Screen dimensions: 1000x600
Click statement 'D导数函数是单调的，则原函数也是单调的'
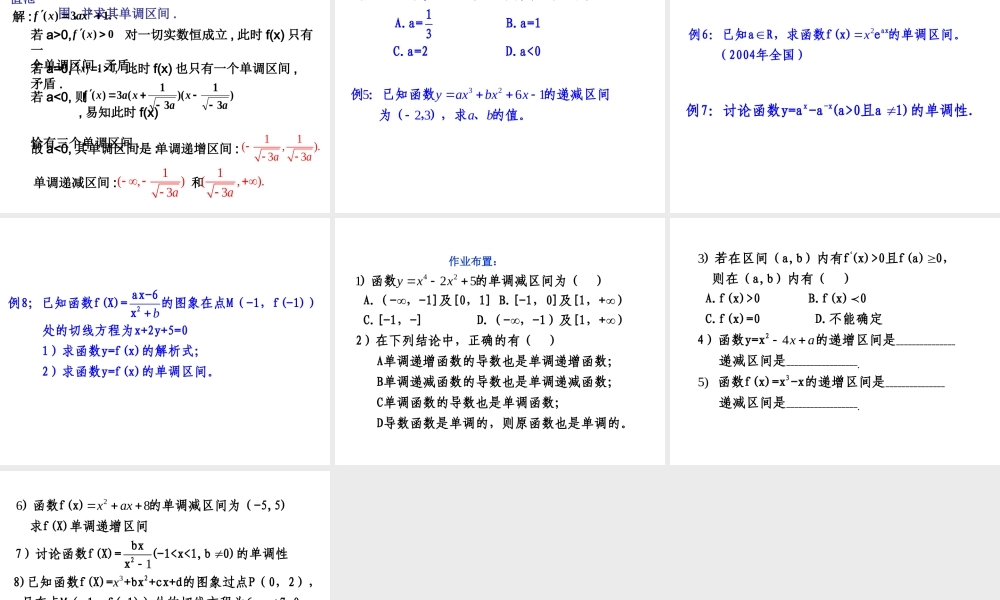click(501, 423)
